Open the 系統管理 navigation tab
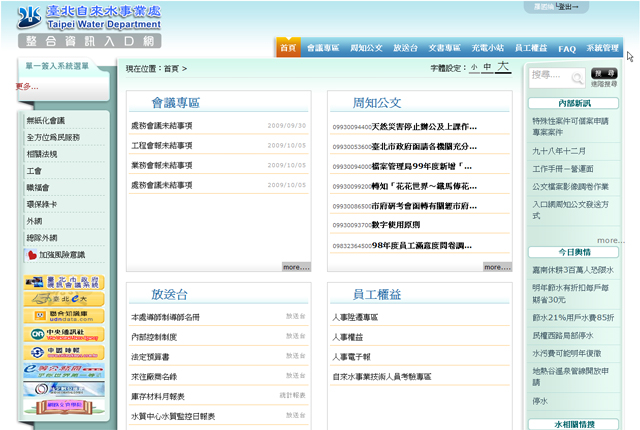The height and width of the screenshot is (430, 640). pos(602,48)
